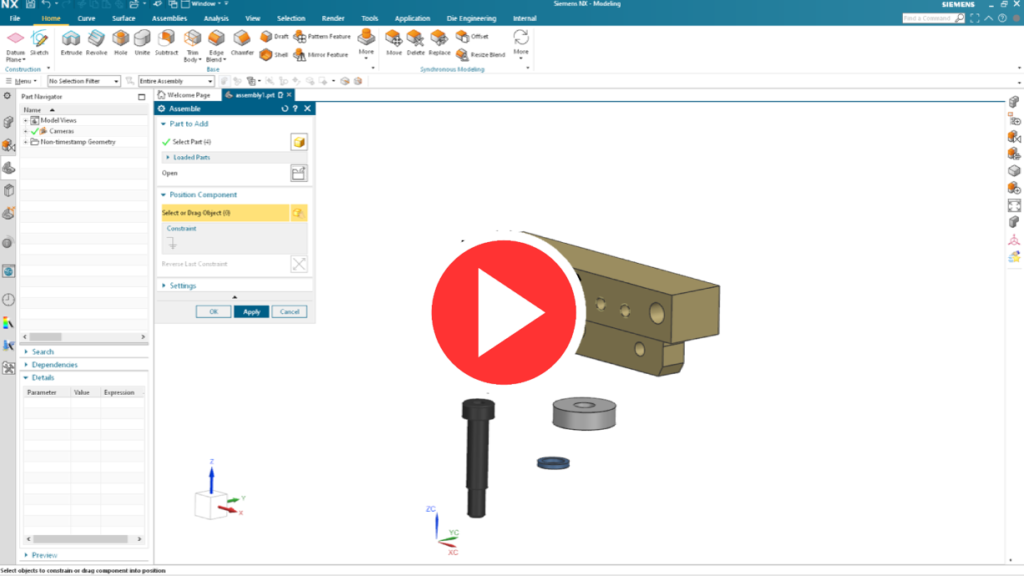Open the No Selection Filter dropdown
This screenshot has width=1024, height=576.
click(84, 81)
